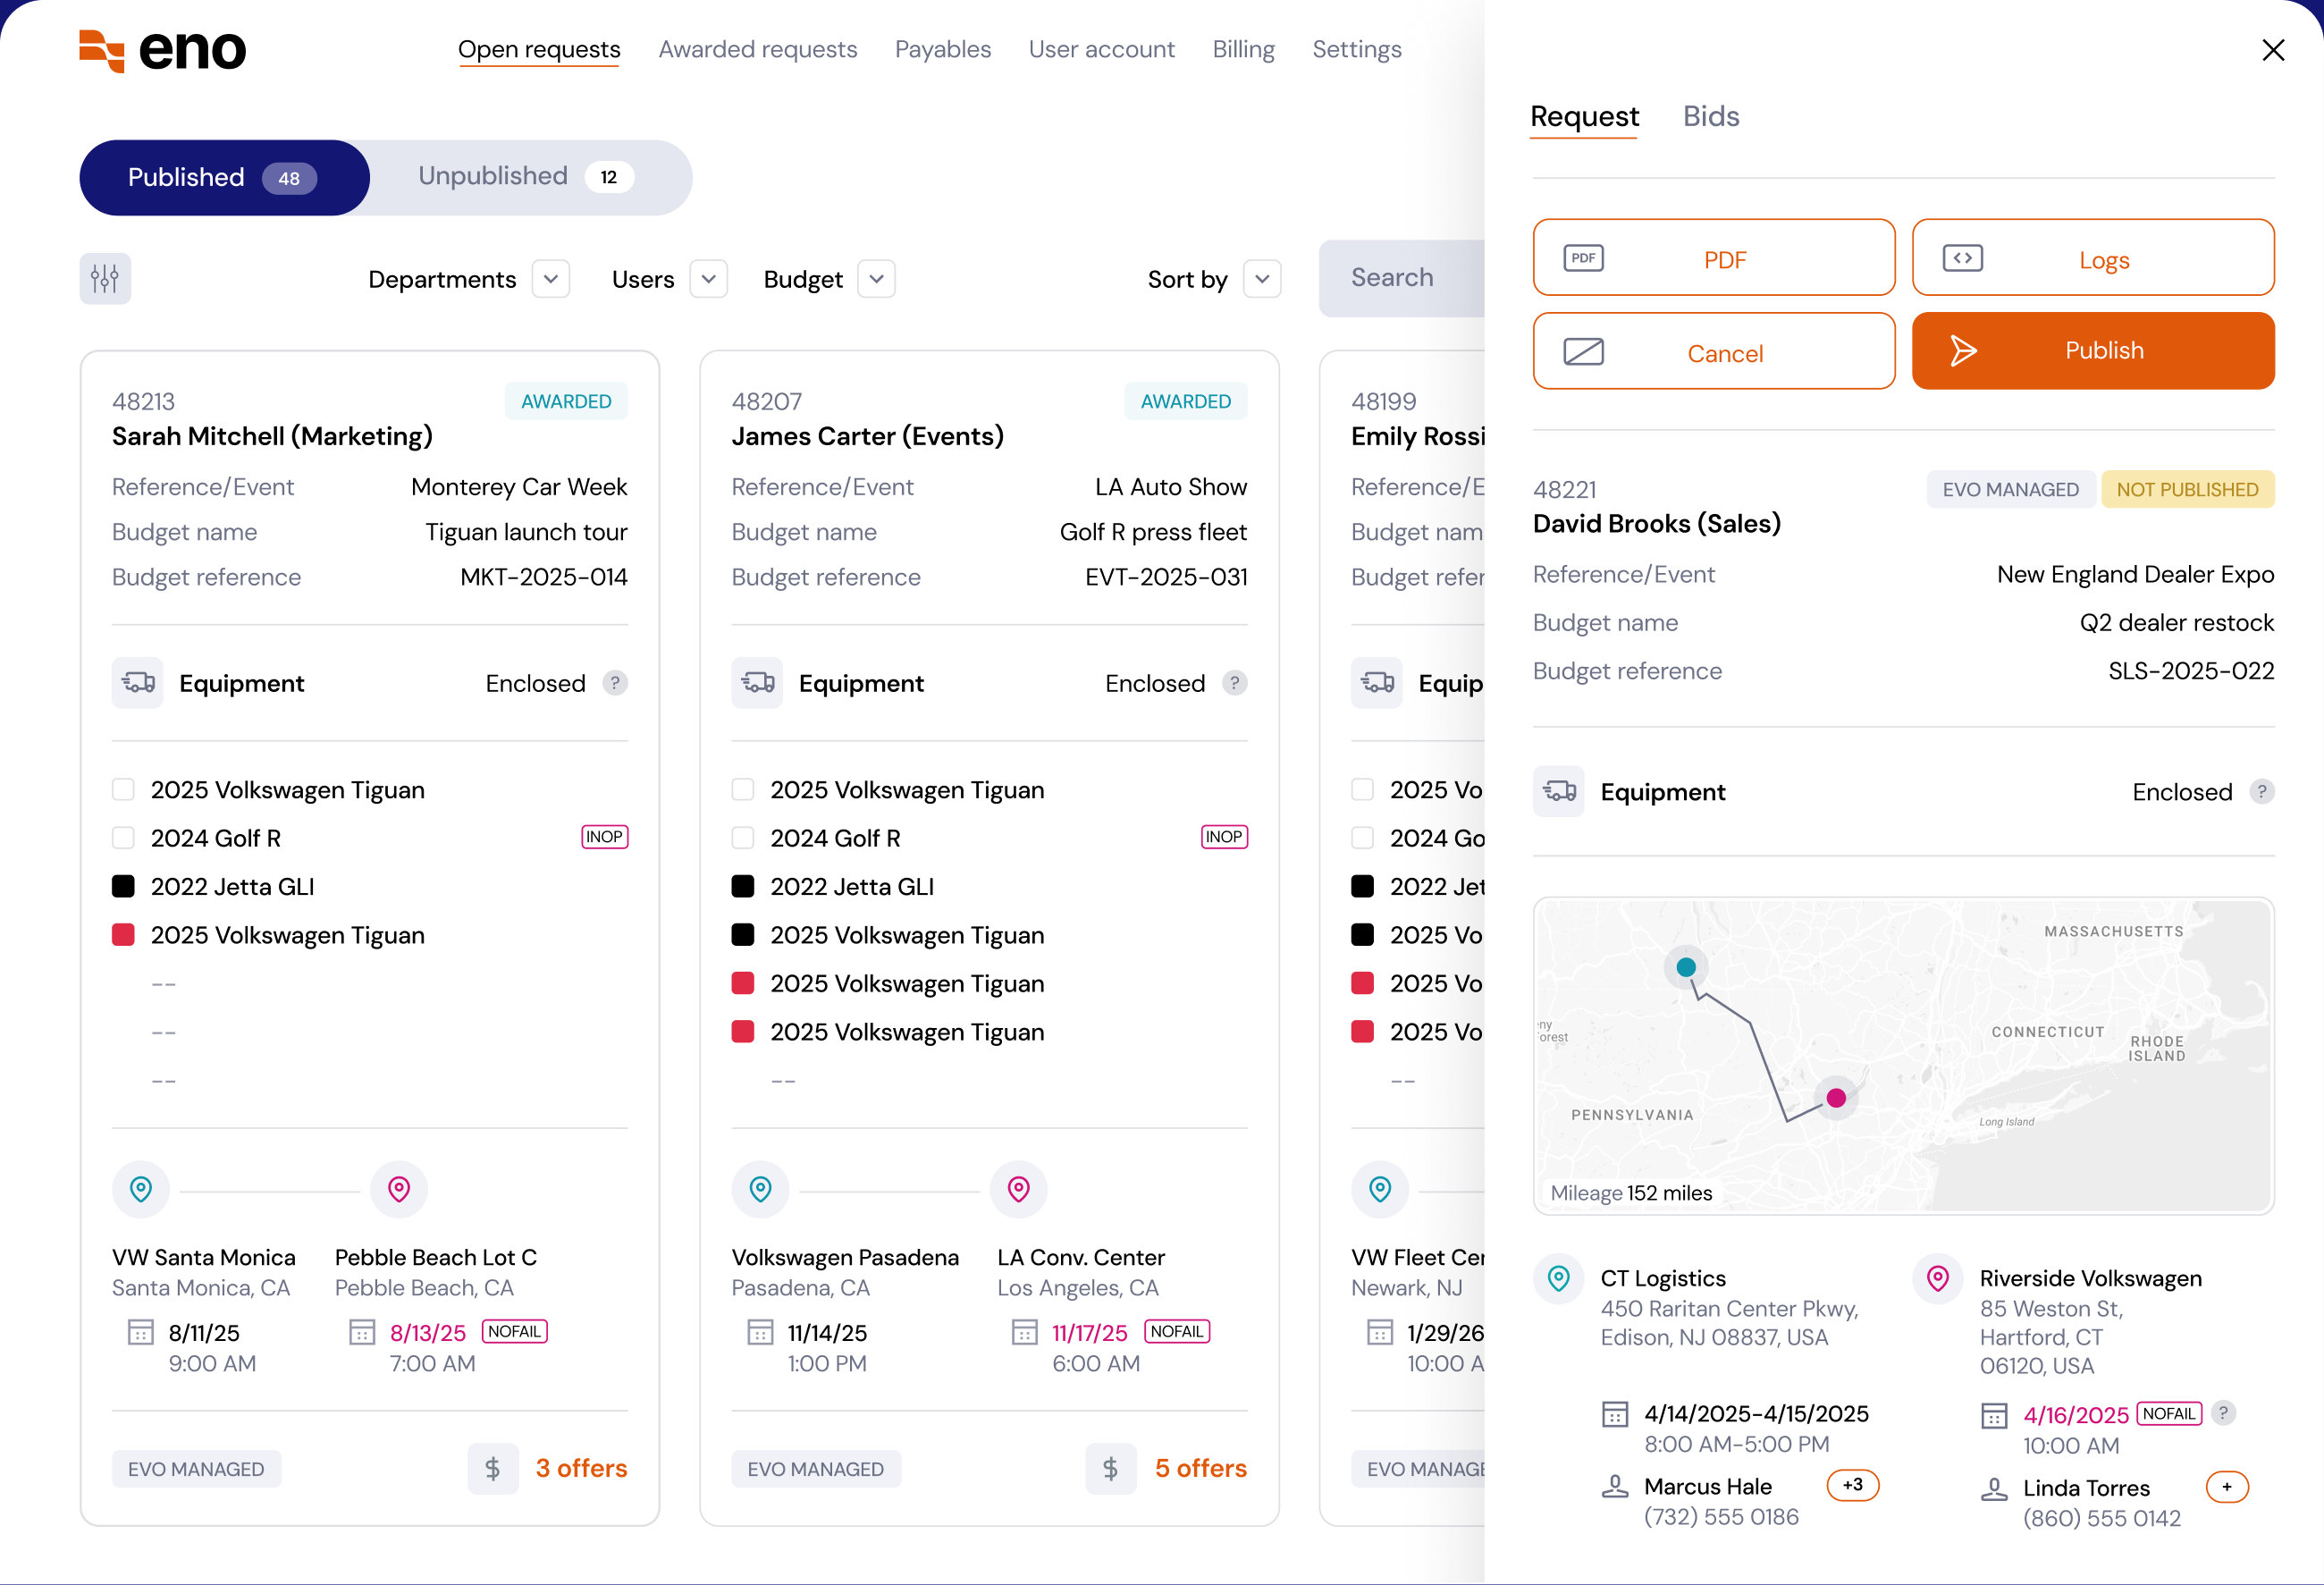
Task: Go to Awarded requests tab
Action: [x=758, y=49]
